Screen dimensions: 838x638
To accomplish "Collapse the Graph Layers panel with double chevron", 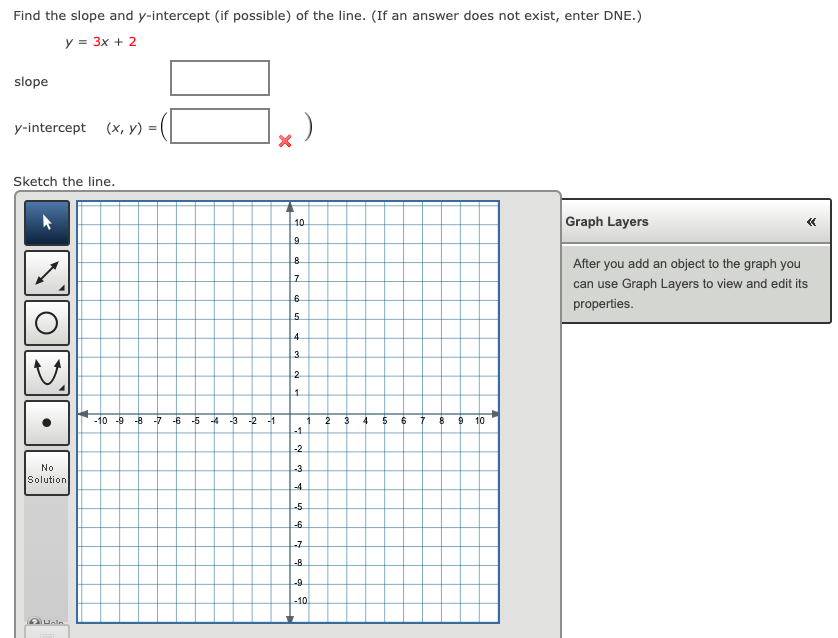I will (x=812, y=222).
